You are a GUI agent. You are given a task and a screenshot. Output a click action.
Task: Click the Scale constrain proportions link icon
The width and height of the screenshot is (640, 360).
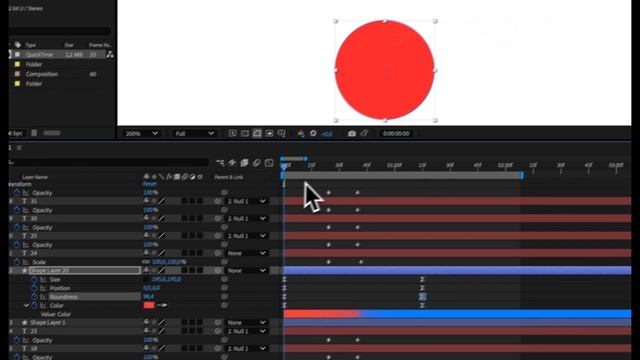click(146, 262)
